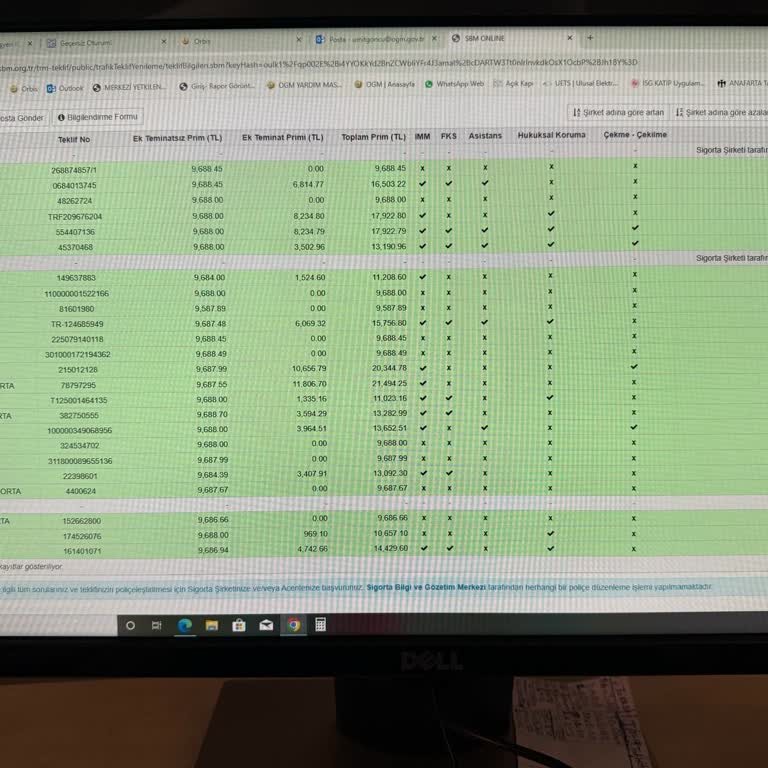Click the IMM column header
The image size is (768, 768).
pos(422,137)
